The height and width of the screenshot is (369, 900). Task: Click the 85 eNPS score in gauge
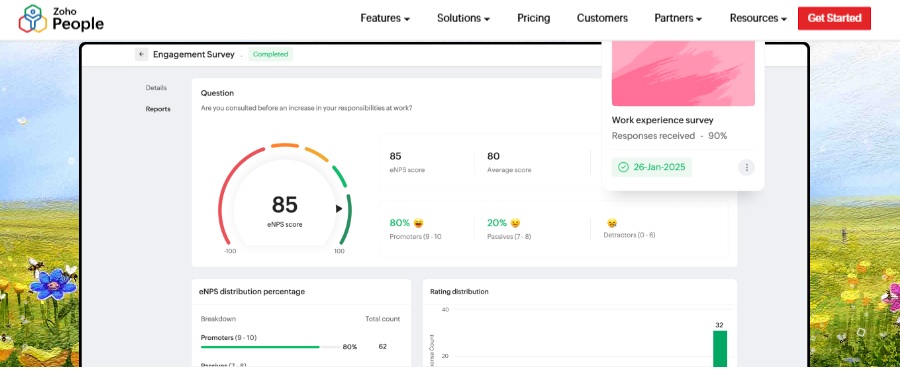point(285,205)
